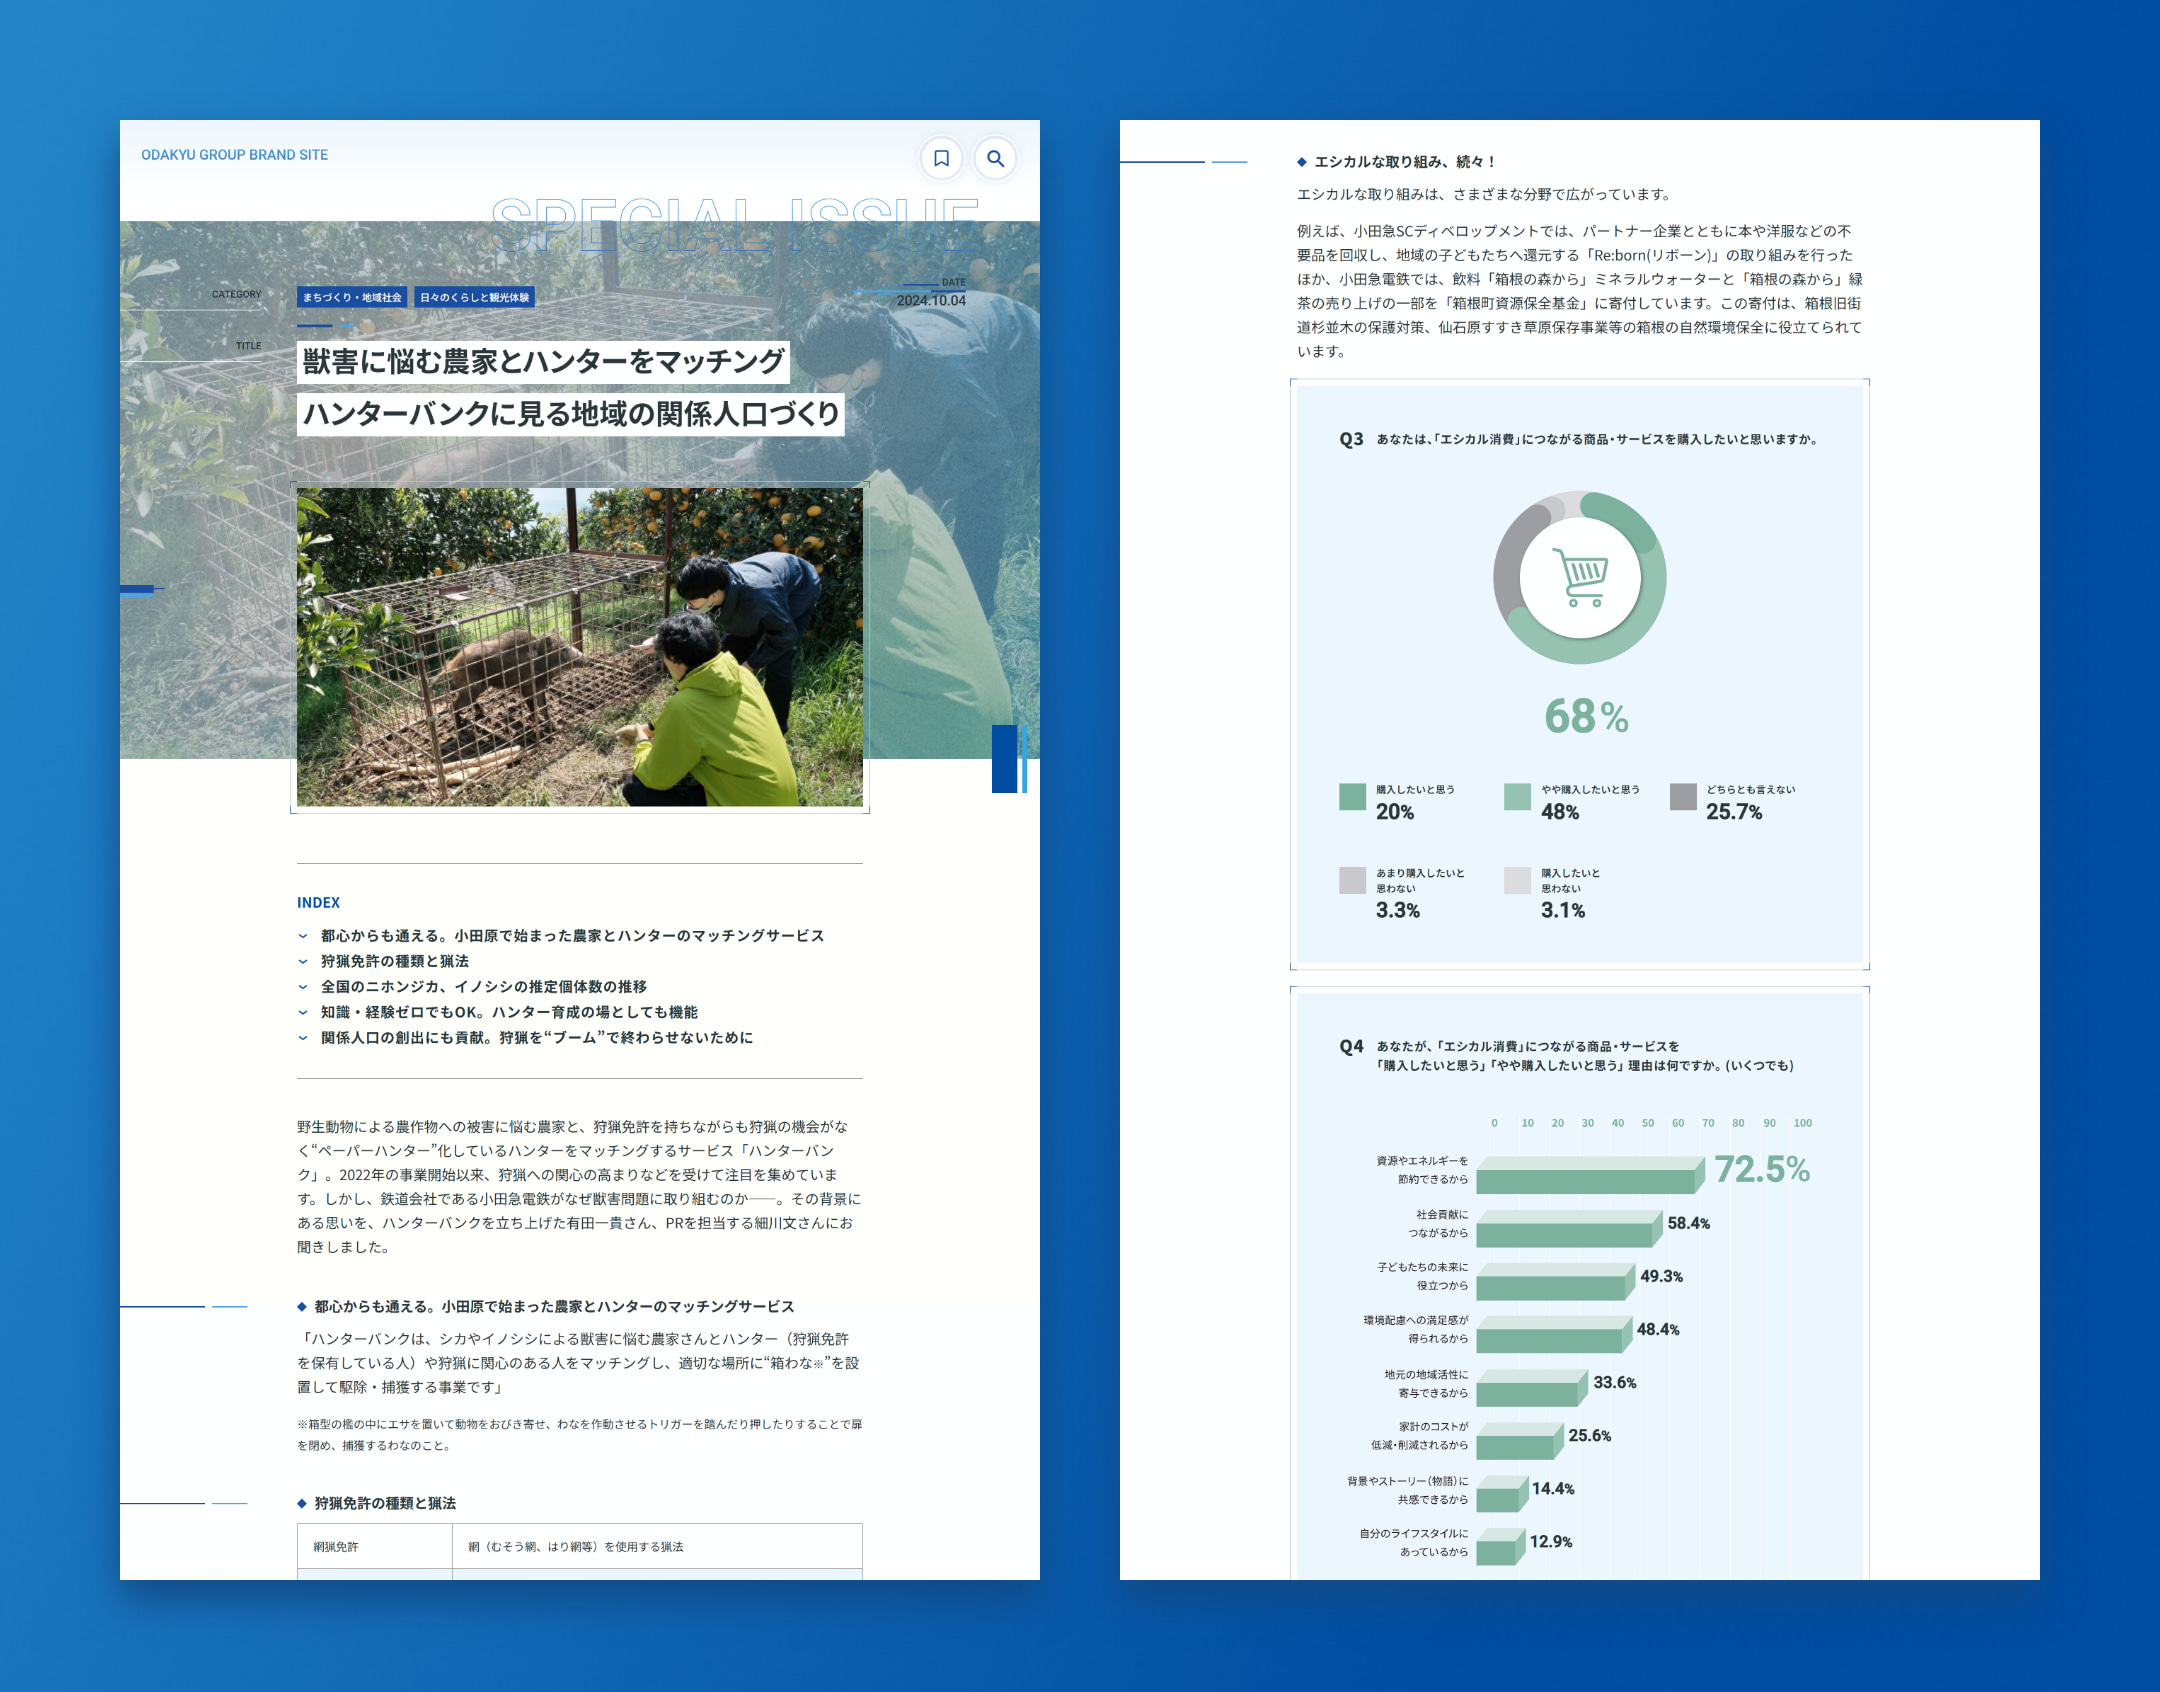2160x1692 pixels.
Task: Click the 25.7% legend value
Action: pyautogui.click(x=1734, y=812)
